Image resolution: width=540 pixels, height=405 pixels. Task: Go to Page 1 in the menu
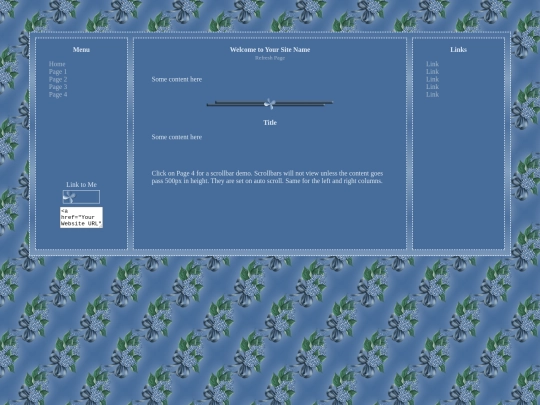pos(58,72)
